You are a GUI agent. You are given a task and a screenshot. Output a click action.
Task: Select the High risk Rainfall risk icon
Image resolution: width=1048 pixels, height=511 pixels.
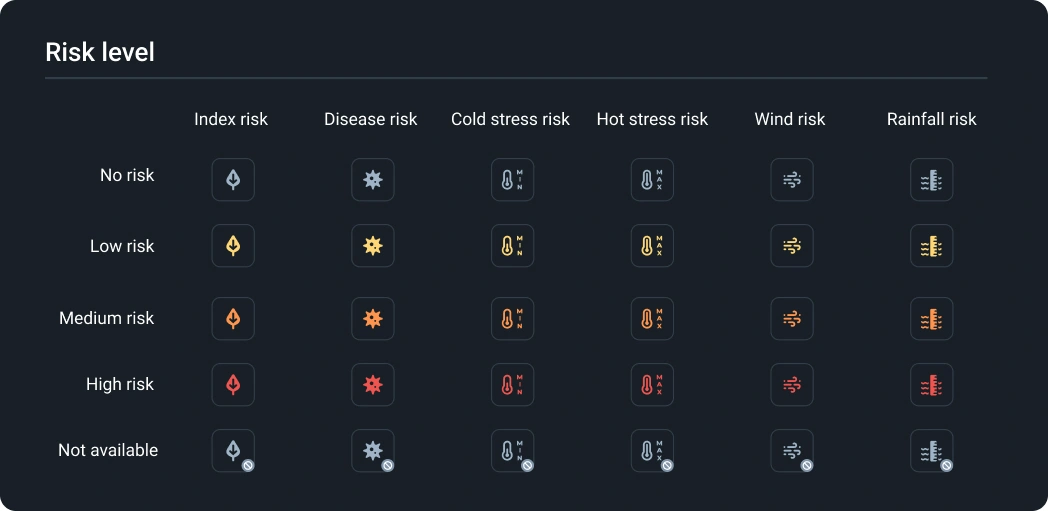pyautogui.click(x=931, y=385)
